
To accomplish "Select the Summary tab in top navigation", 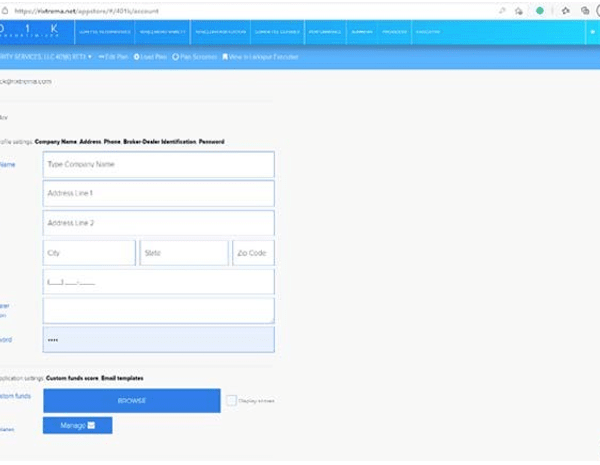I will pyautogui.click(x=361, y=32).
